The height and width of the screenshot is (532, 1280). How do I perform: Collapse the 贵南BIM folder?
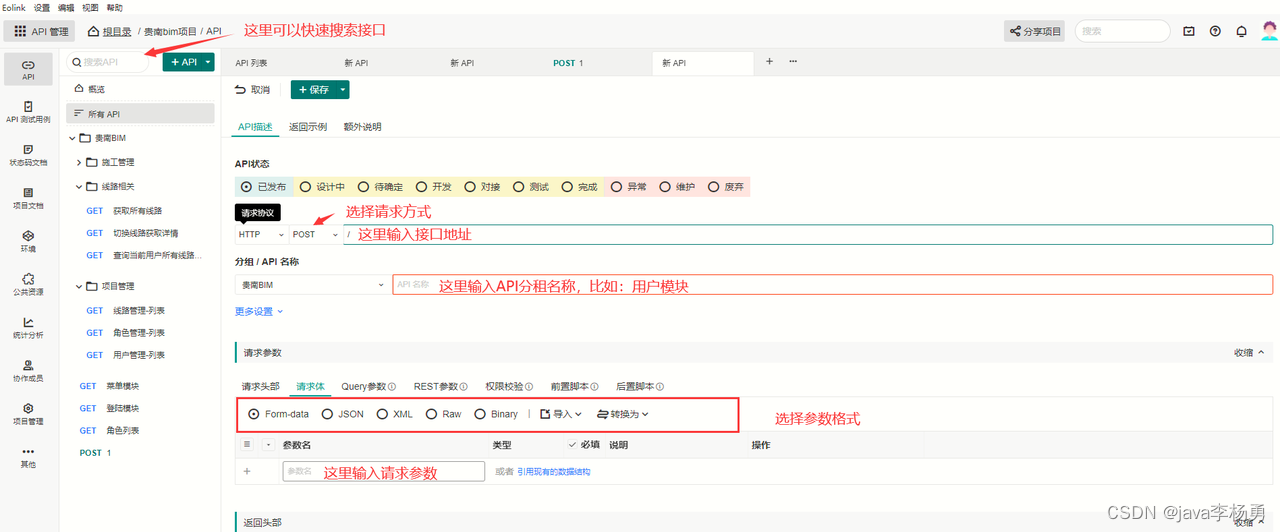pyautogui.click(x=73, y=138)
